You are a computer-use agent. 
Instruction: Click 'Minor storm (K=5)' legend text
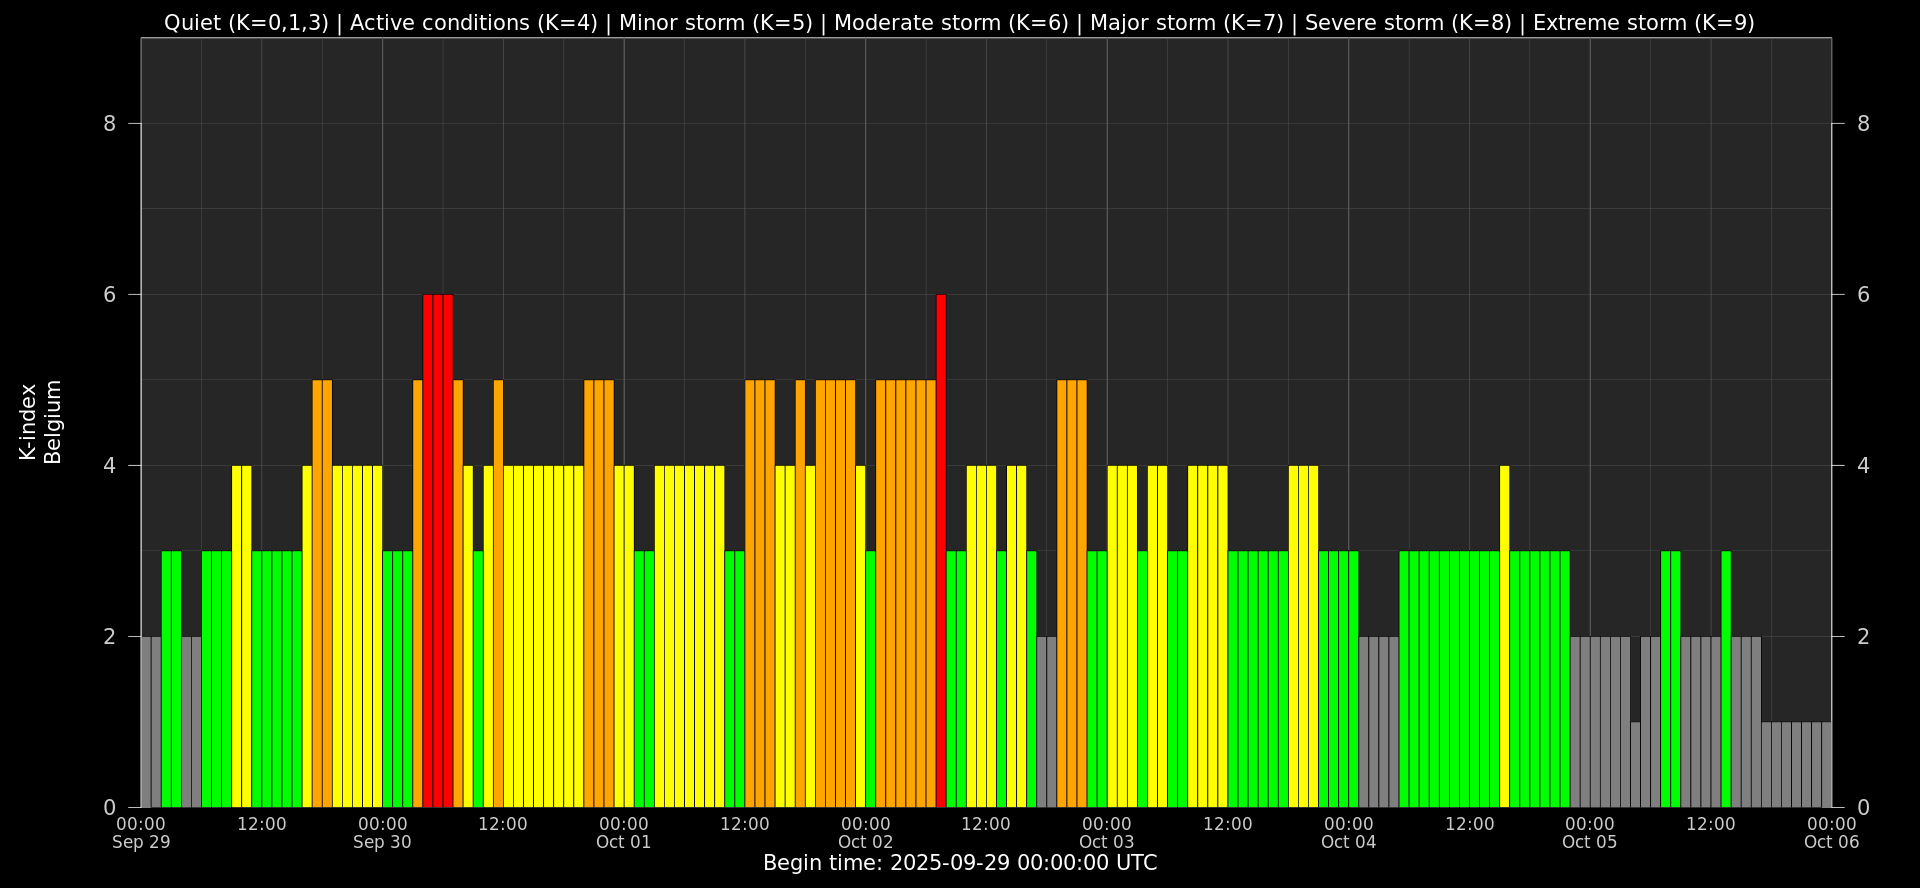716,23
